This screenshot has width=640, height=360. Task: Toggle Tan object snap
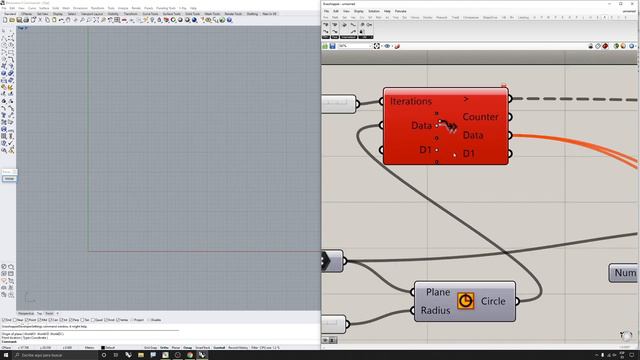(x=85, y=320)
